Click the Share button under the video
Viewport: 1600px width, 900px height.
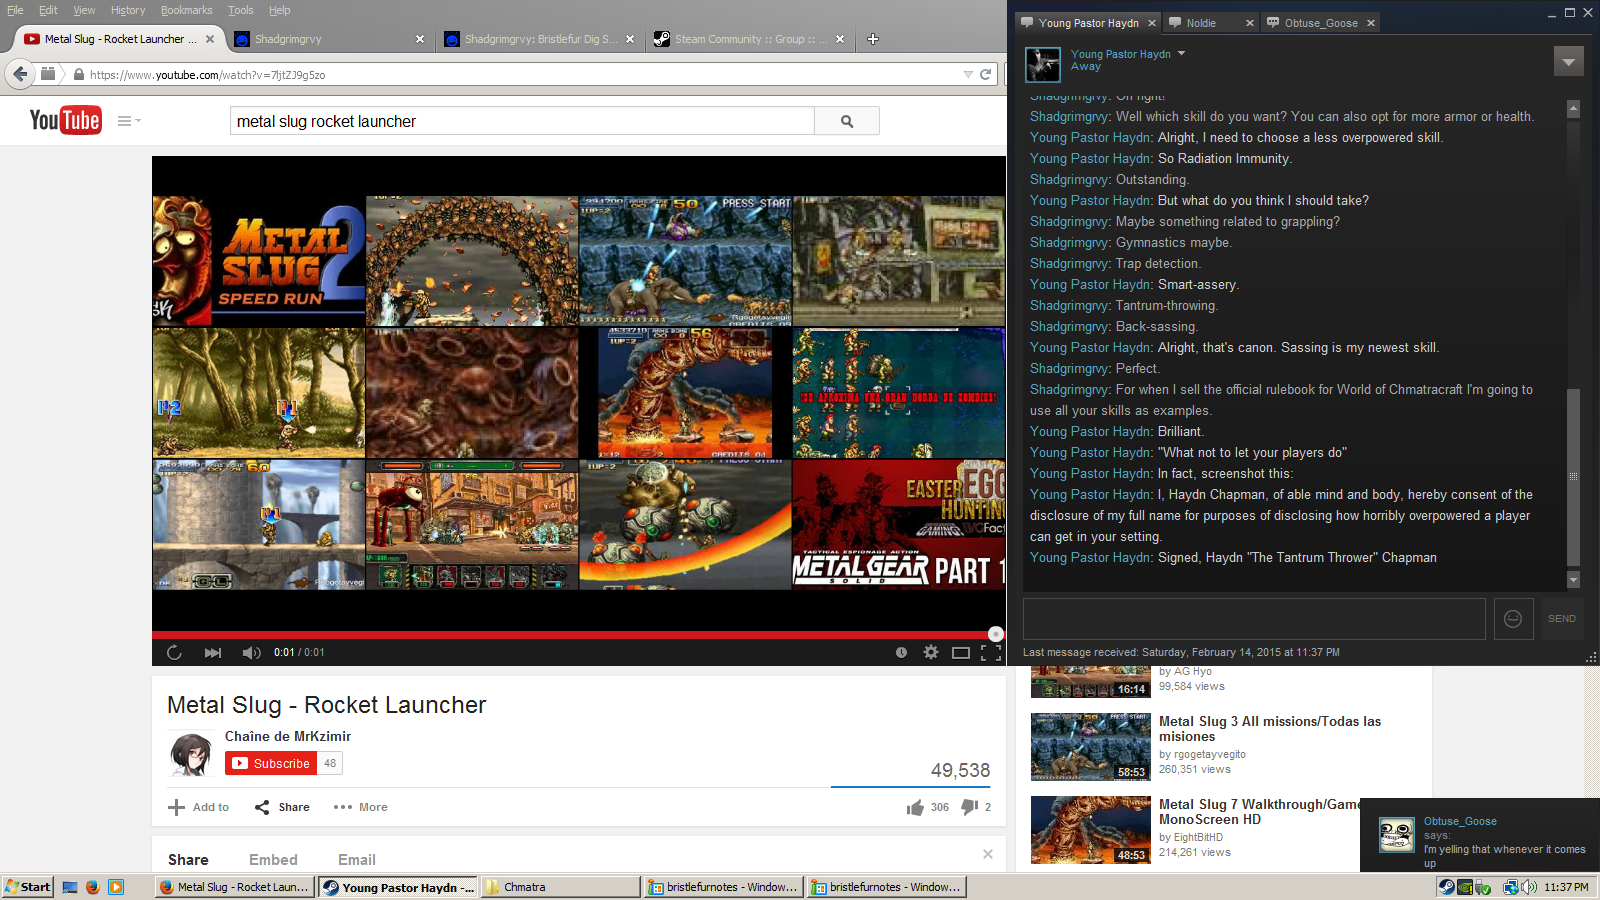[282, 807]
